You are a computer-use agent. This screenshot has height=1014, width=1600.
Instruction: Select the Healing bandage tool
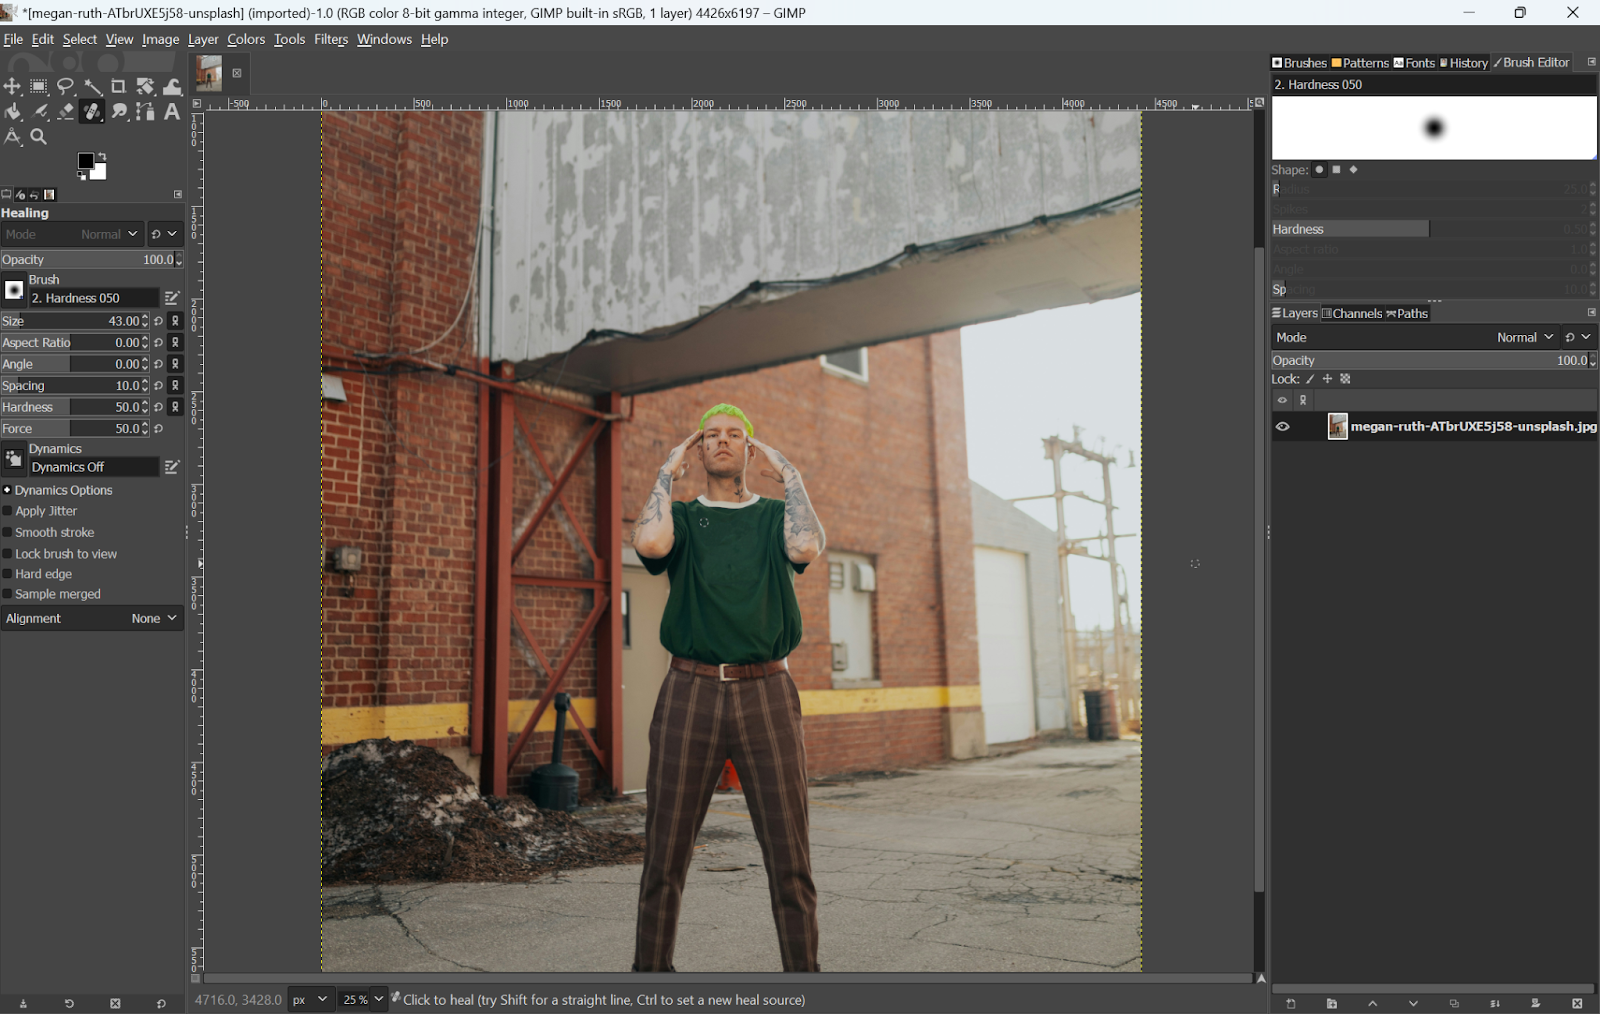92,112
